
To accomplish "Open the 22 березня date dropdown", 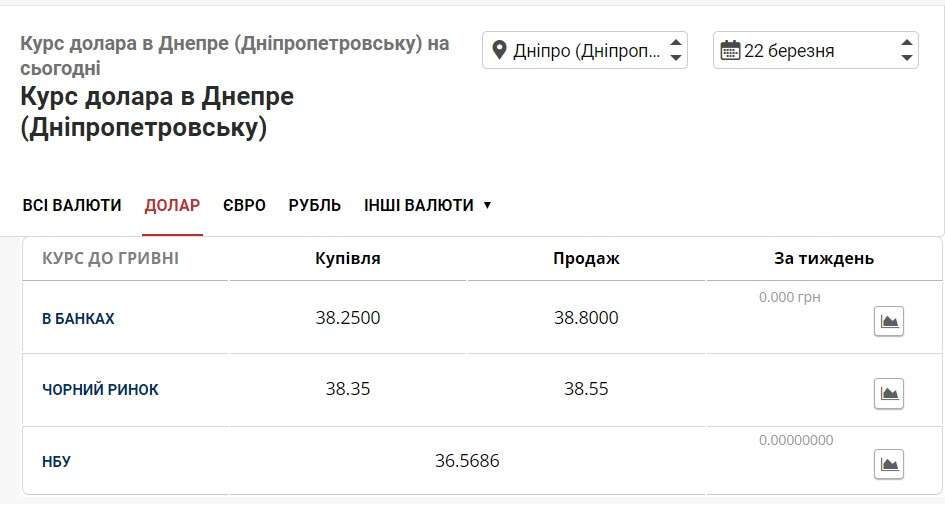I will (815, 50).
